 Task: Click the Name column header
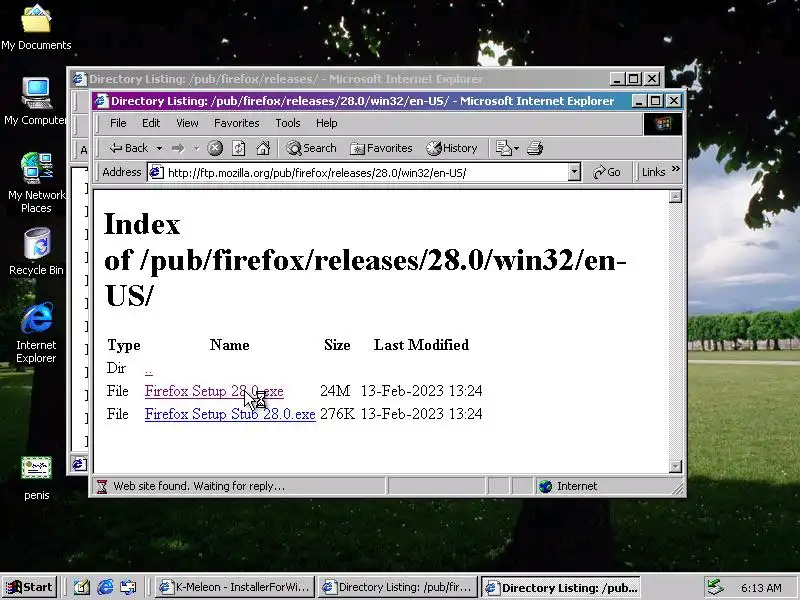click(230, 345)
